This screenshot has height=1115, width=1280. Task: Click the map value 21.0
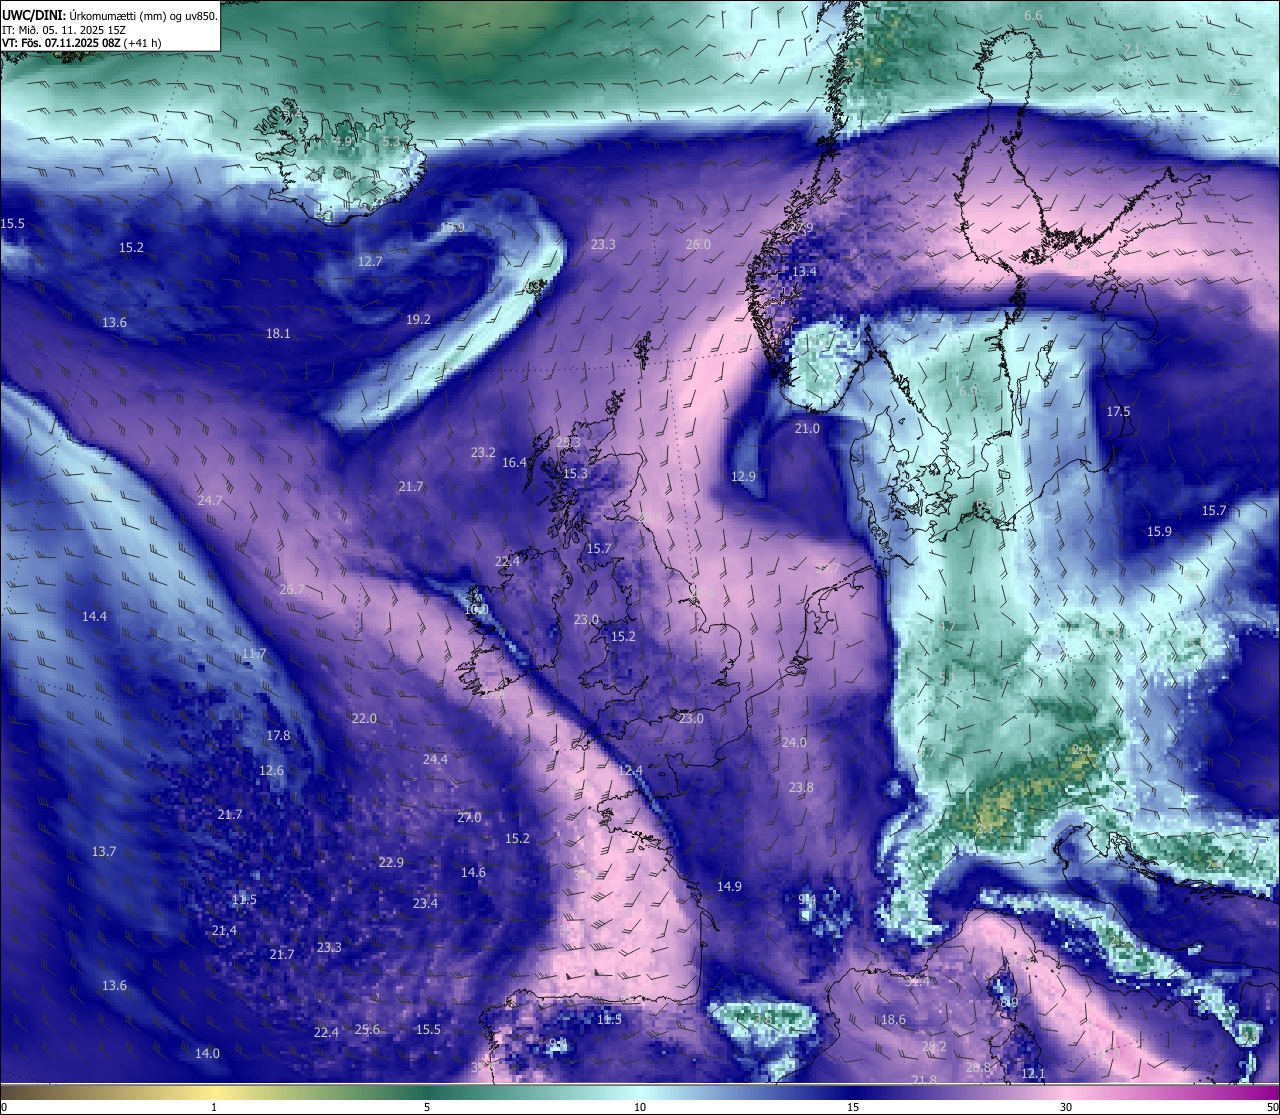807,428
